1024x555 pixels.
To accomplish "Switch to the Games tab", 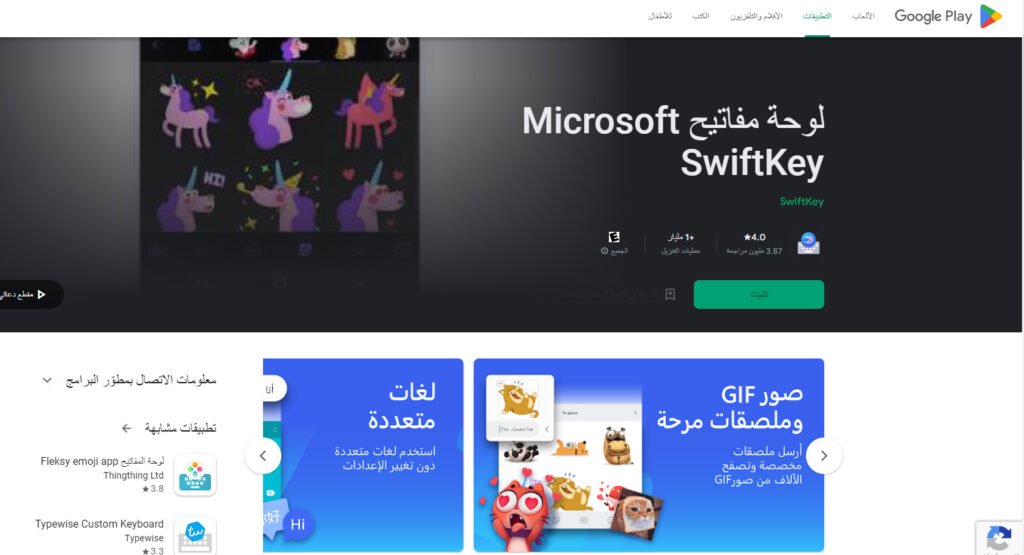I will tap(863, 16).
